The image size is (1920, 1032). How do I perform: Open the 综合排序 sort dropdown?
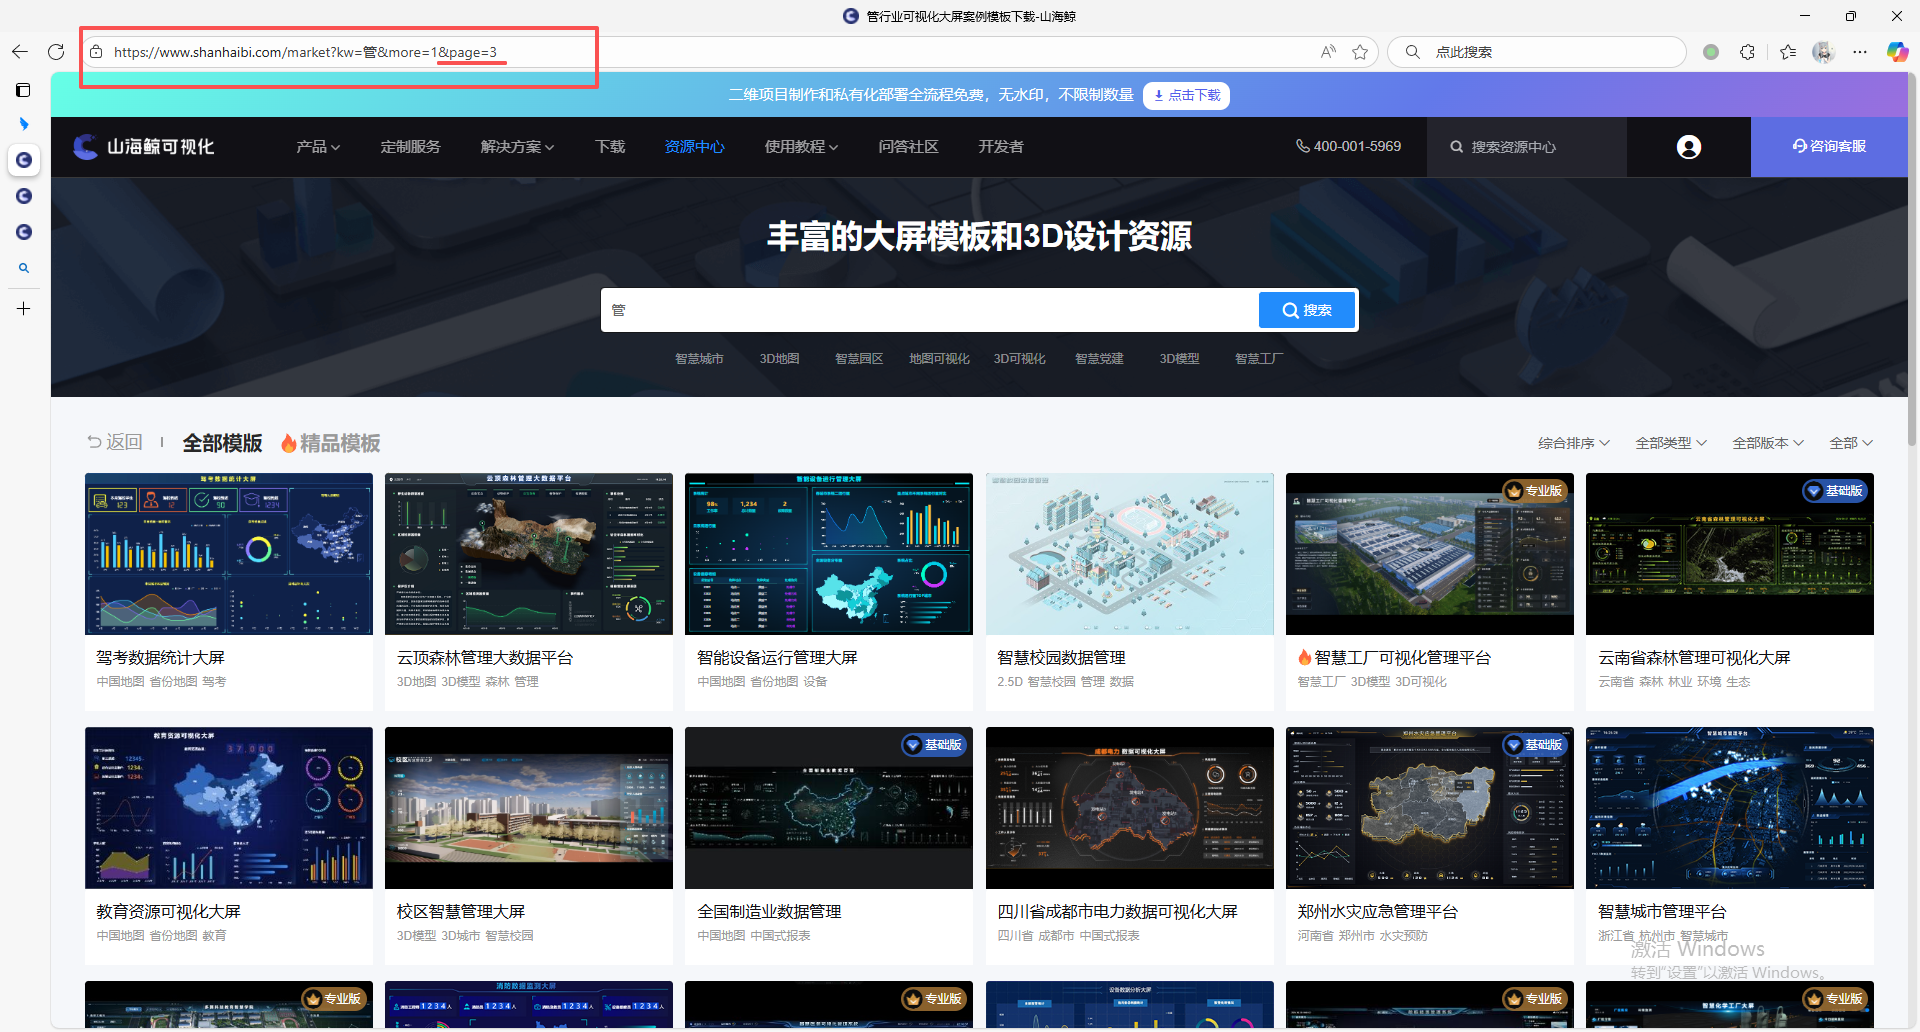point(1573,443)
